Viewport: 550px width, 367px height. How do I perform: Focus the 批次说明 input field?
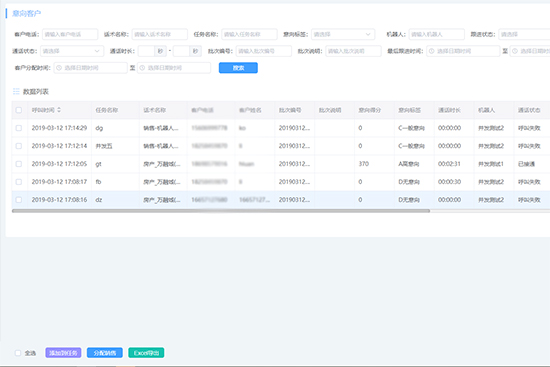tap(353, 51)
